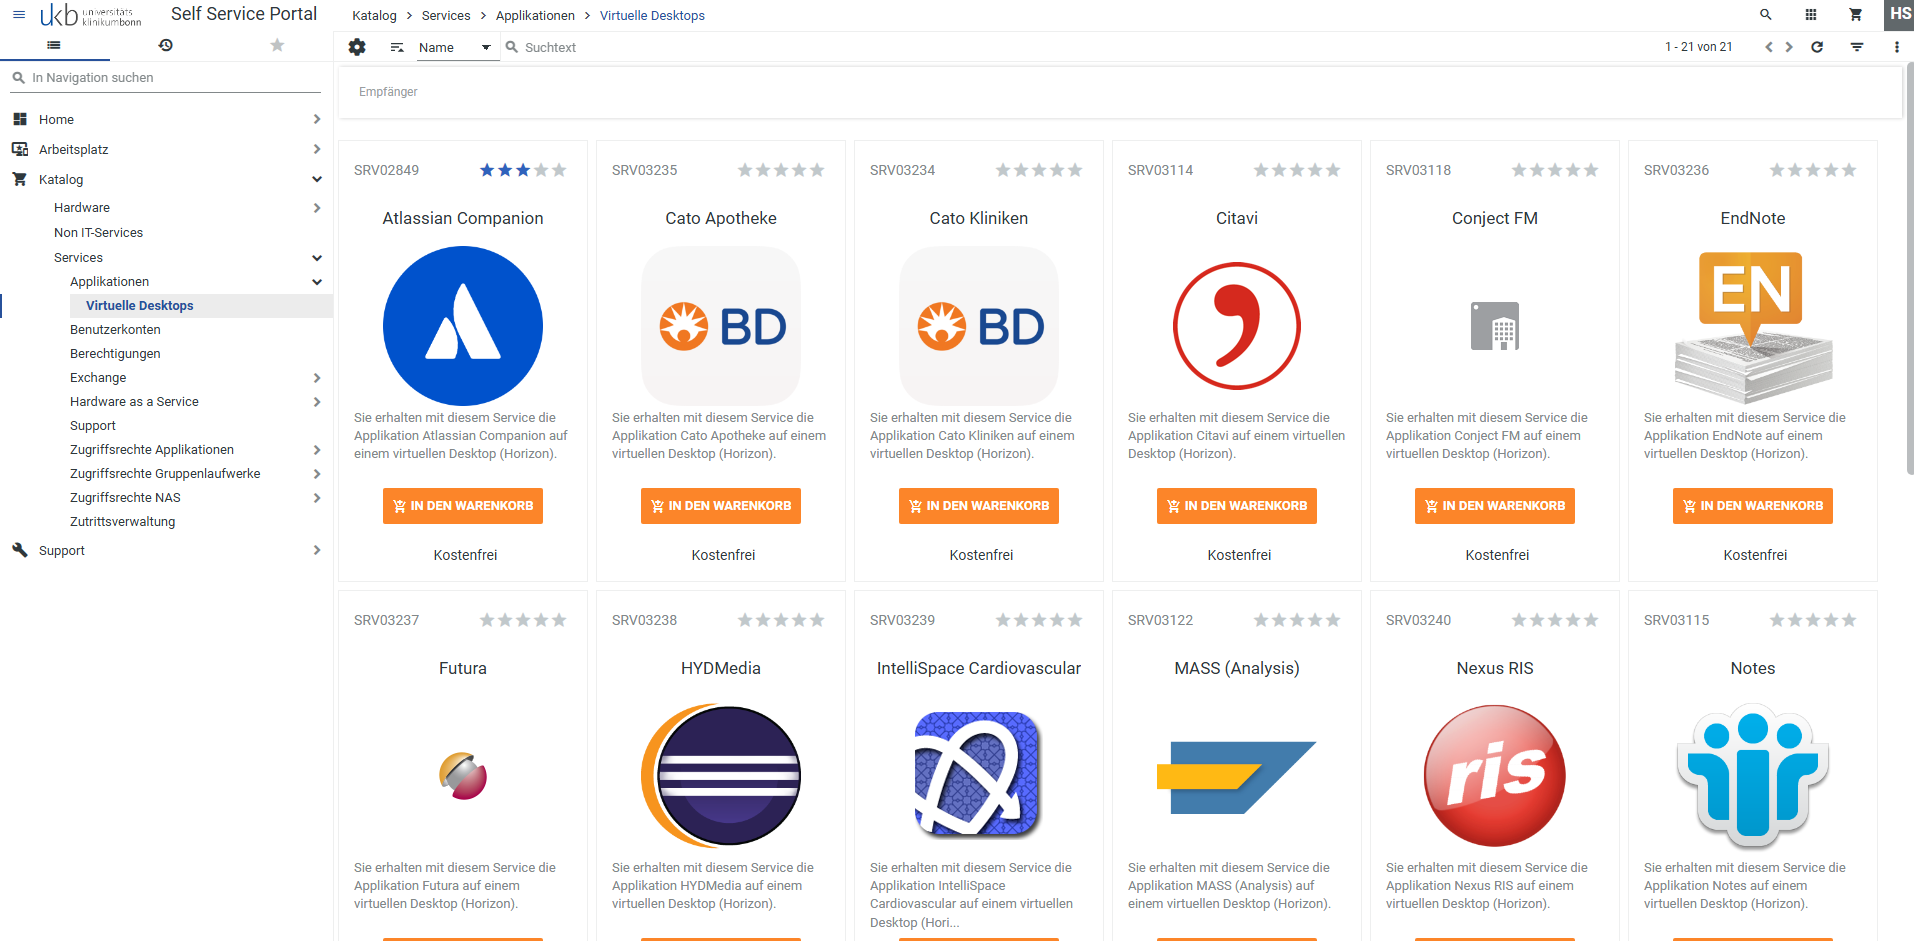The width and height of the screenshot is (1914, 941).
Task: Open the filter list icon
Action: (x=1857, y=47)
